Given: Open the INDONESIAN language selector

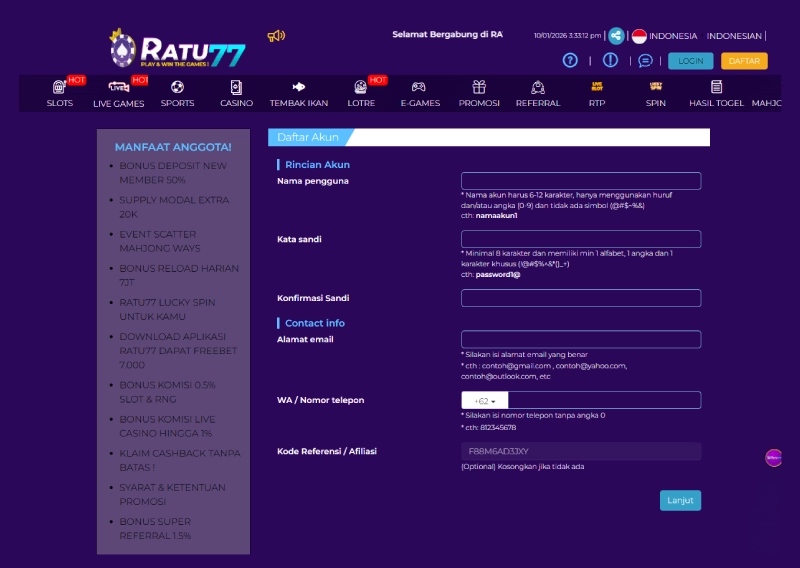Looking at the screenshot, I should pos(734,36).
